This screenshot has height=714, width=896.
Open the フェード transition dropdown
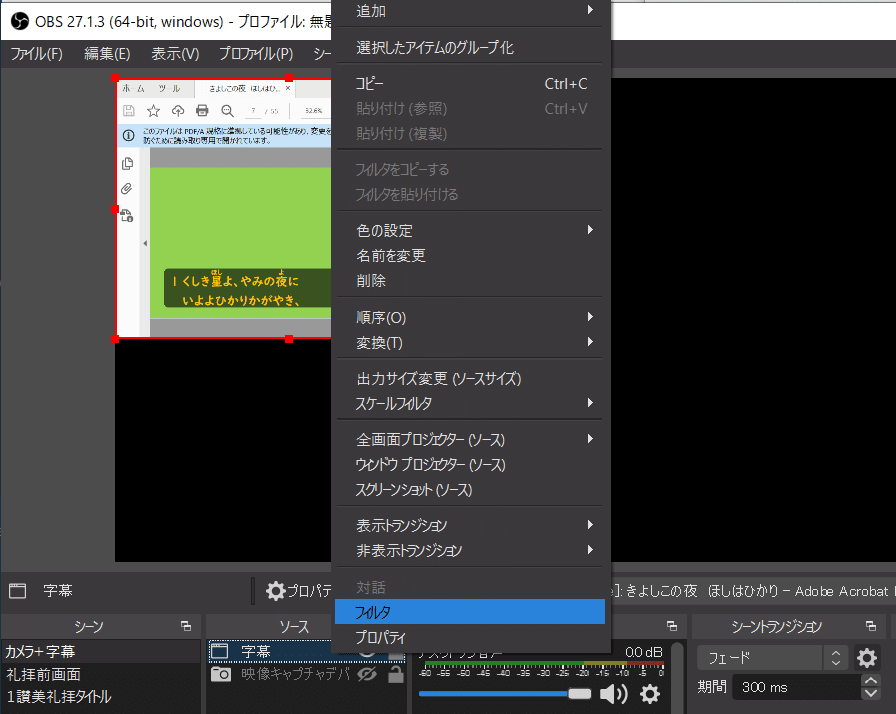coord(835,658)
